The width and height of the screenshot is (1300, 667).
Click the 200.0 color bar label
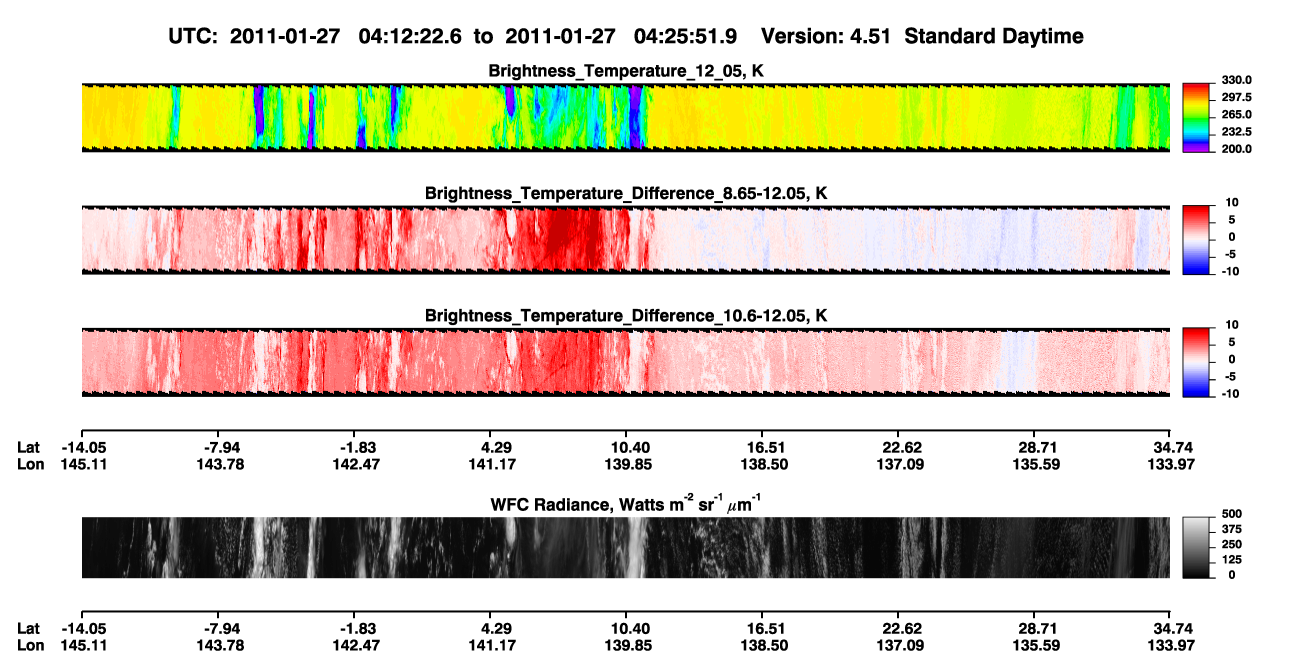(1237, 149)
